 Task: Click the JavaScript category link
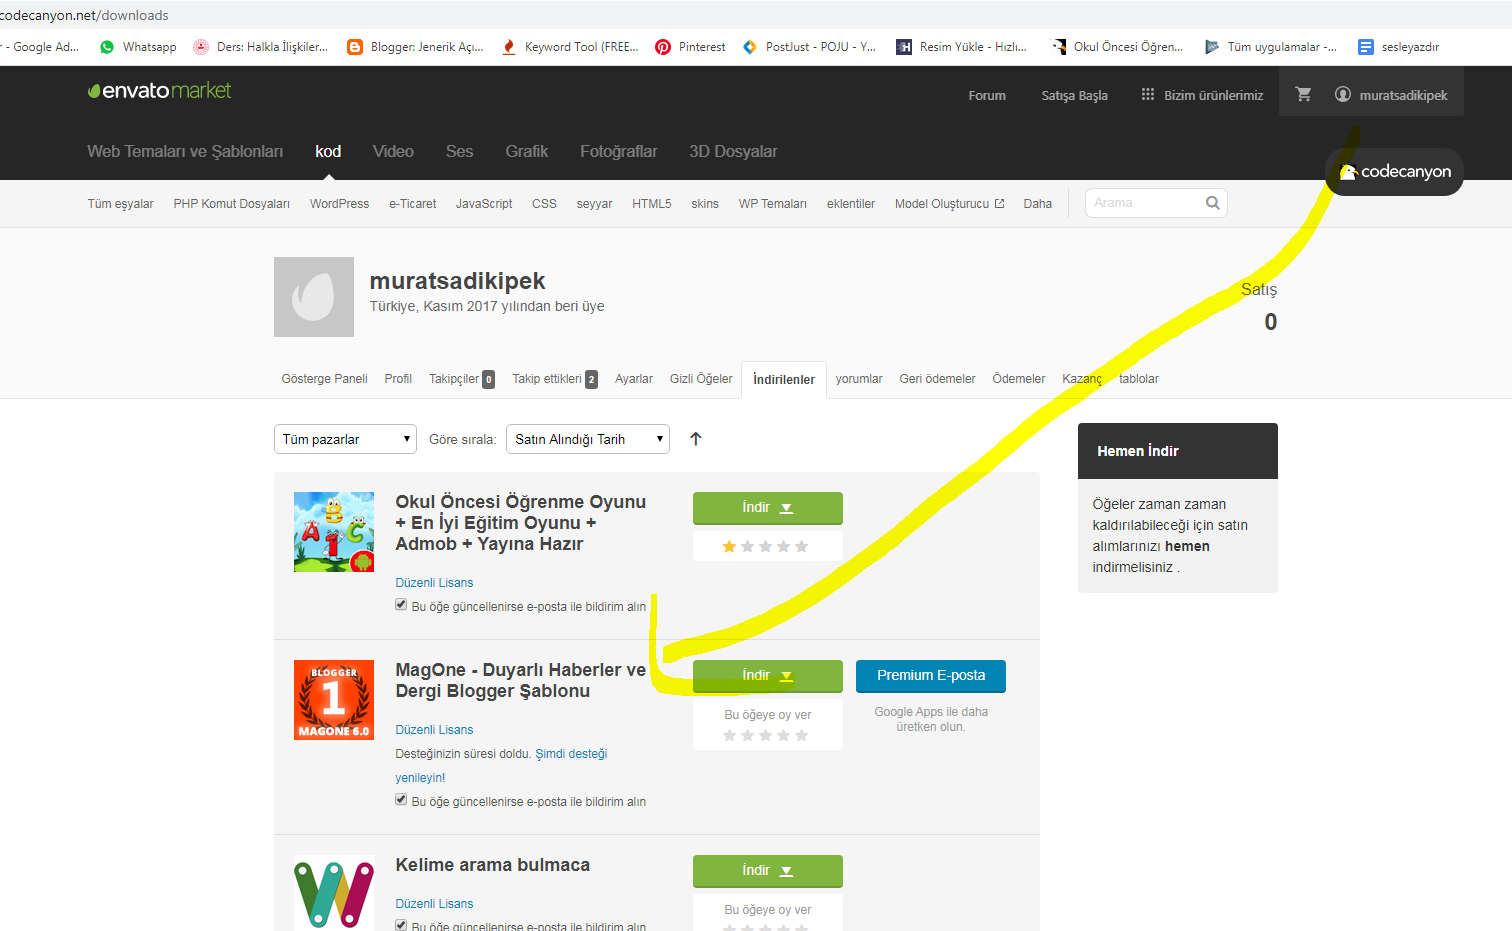[x=484, y=204]
